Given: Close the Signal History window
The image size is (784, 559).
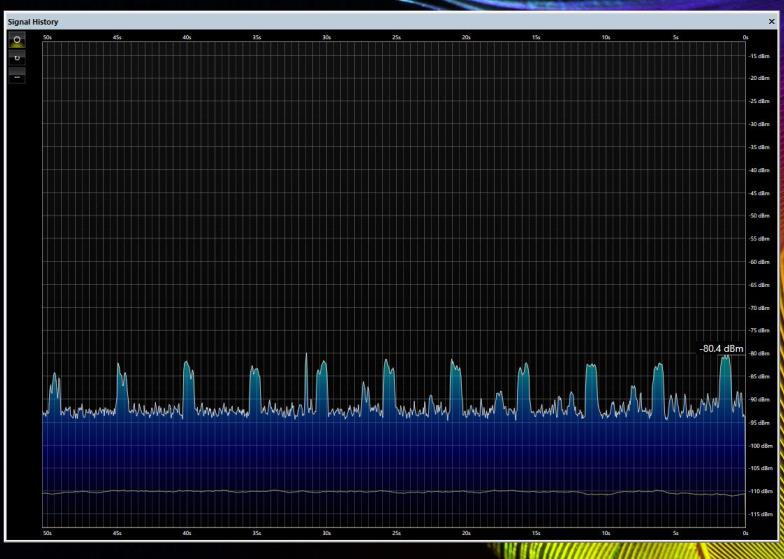Looking at the screenshot, I should pyautogui.click(x=772, y=22).
